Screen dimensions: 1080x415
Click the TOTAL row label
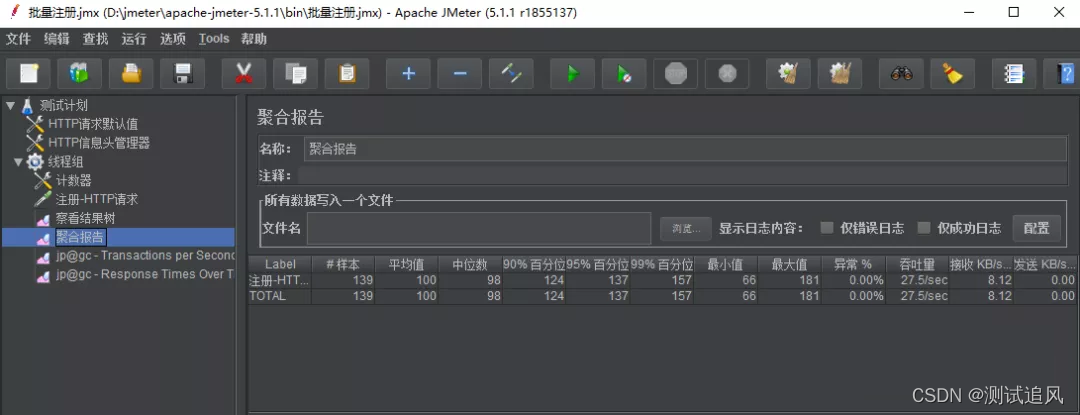point(280,296)
